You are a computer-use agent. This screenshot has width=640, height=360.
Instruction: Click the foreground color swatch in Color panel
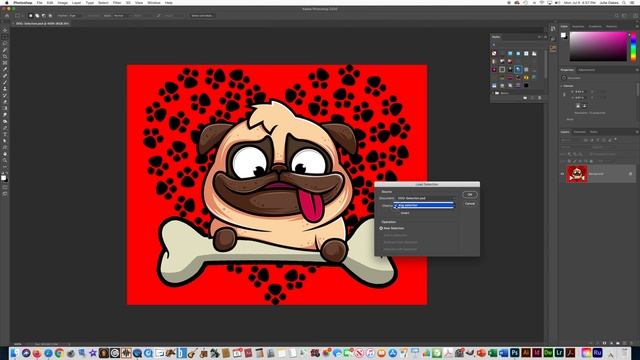pos(563,35)
